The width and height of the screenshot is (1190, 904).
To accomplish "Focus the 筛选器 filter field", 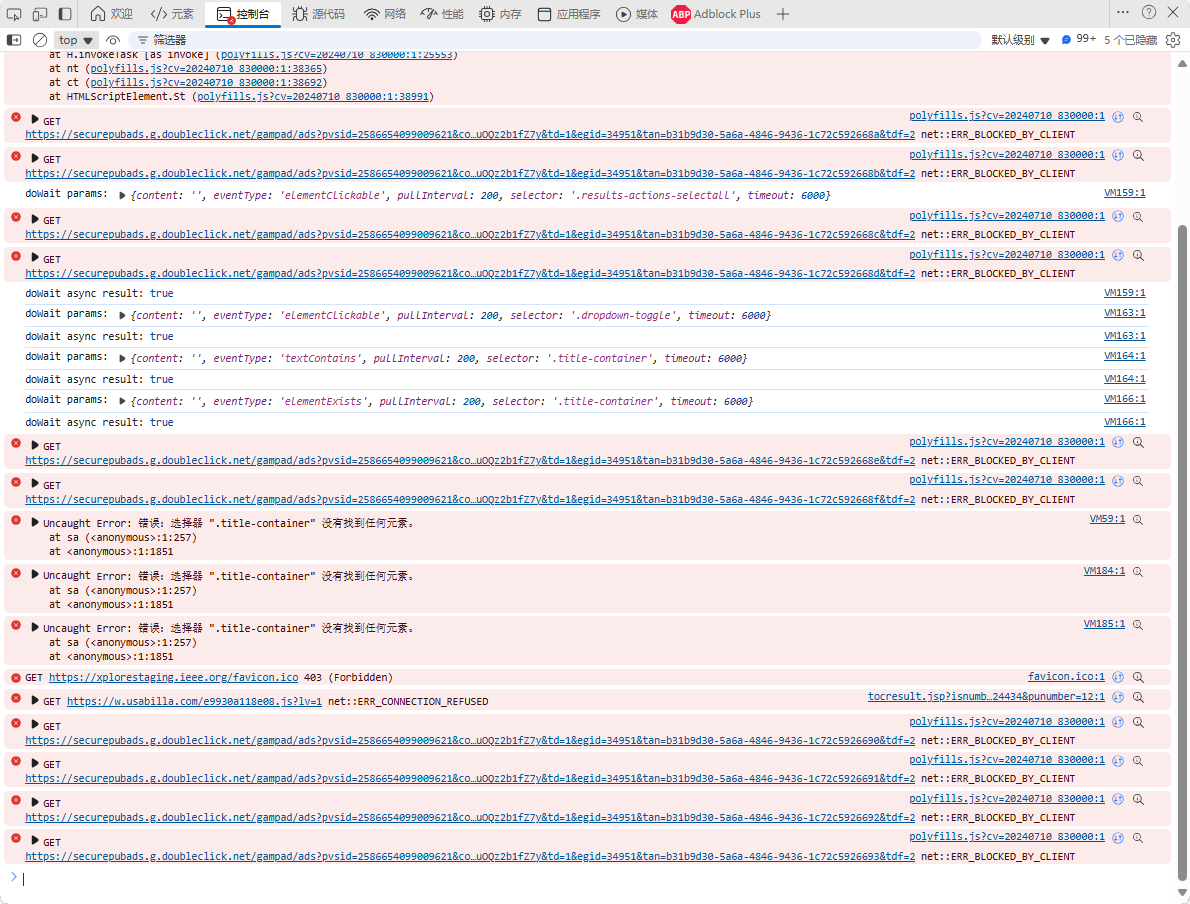I will click(x=554, y=39).
